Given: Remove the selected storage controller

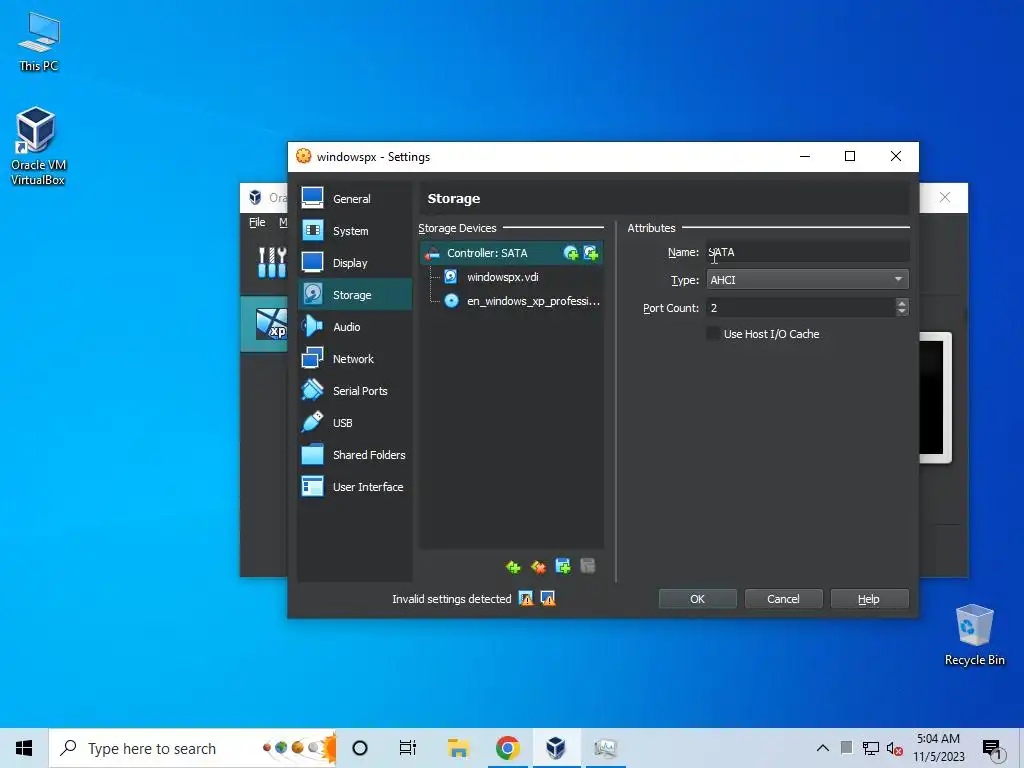Looking at the screenshot, I should (538, 567).
